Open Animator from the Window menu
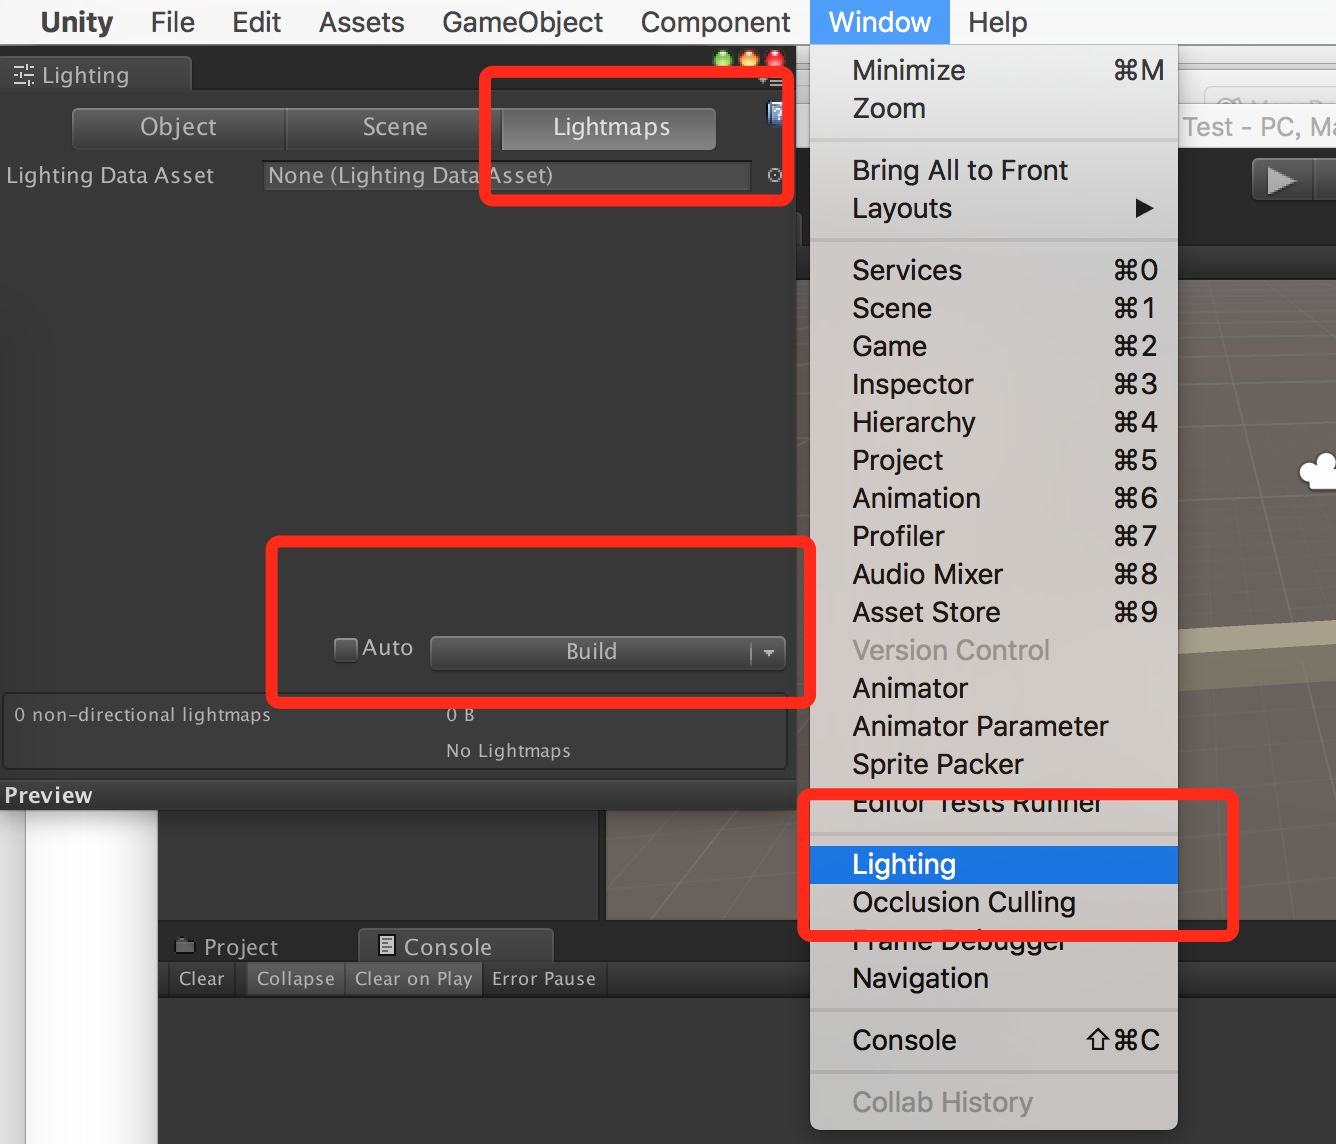This screenshot has width=1336, height=1144. [994, 688]
